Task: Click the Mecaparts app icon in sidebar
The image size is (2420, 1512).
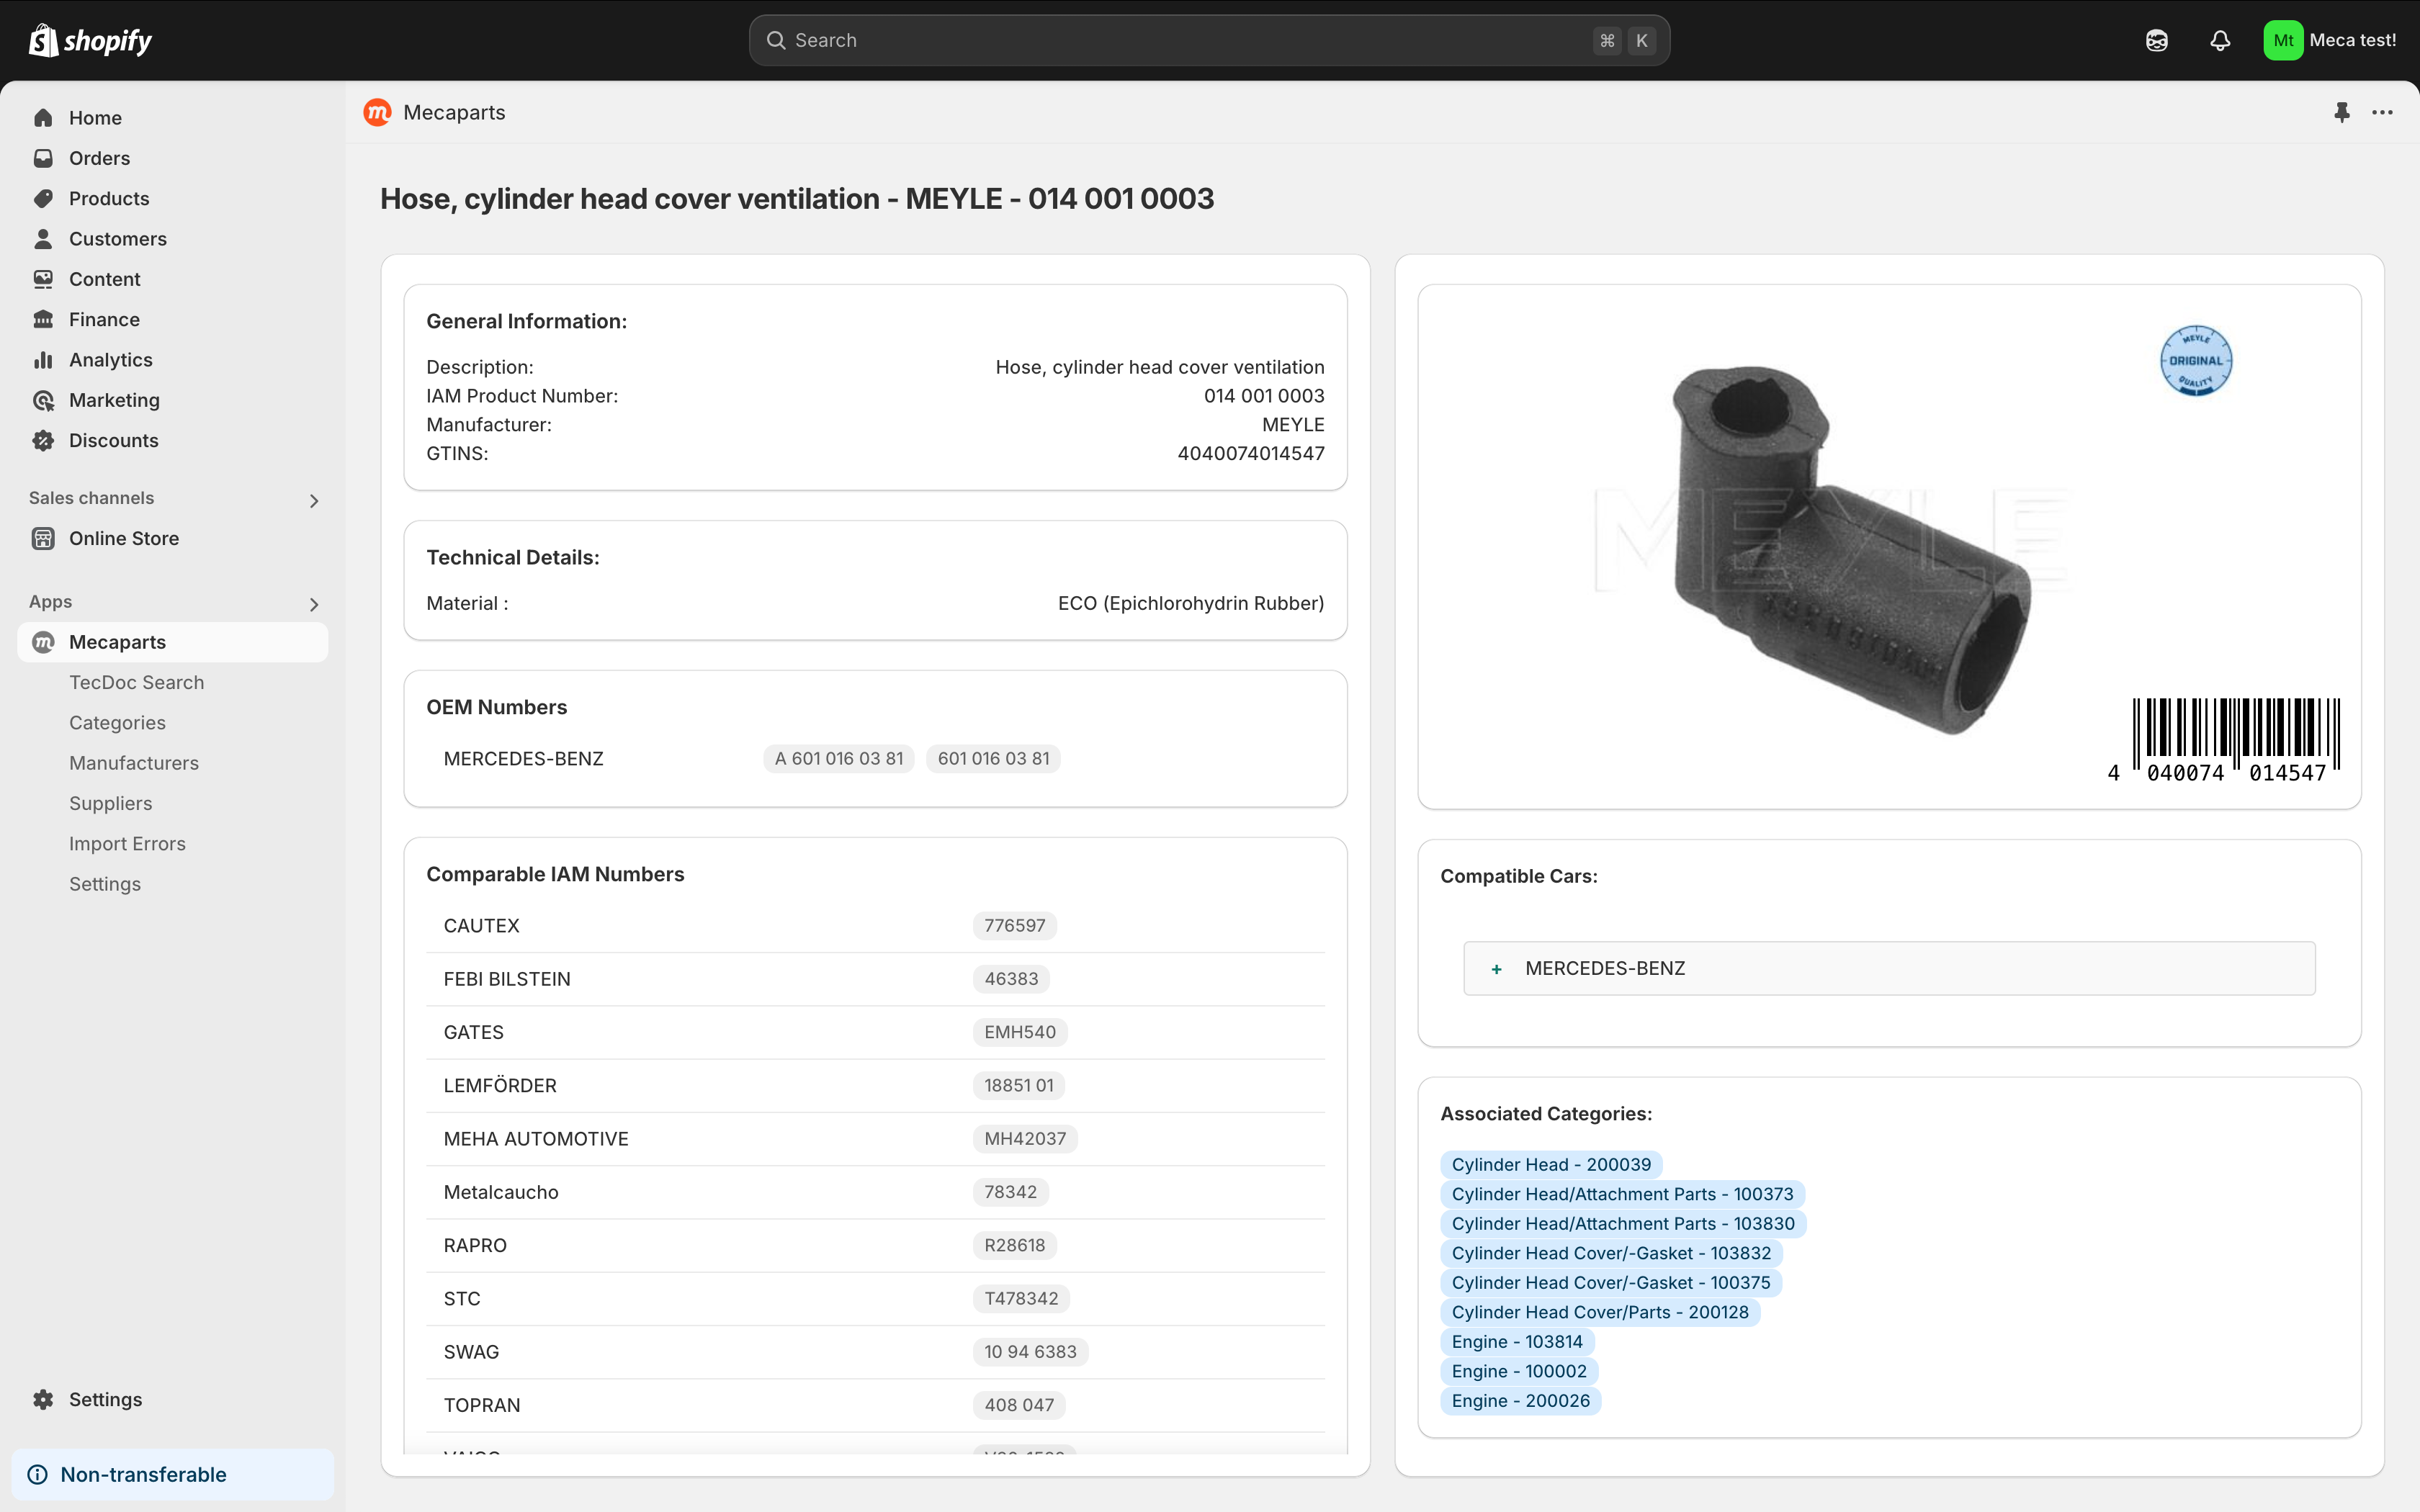Action: click(x=43, y=642)
